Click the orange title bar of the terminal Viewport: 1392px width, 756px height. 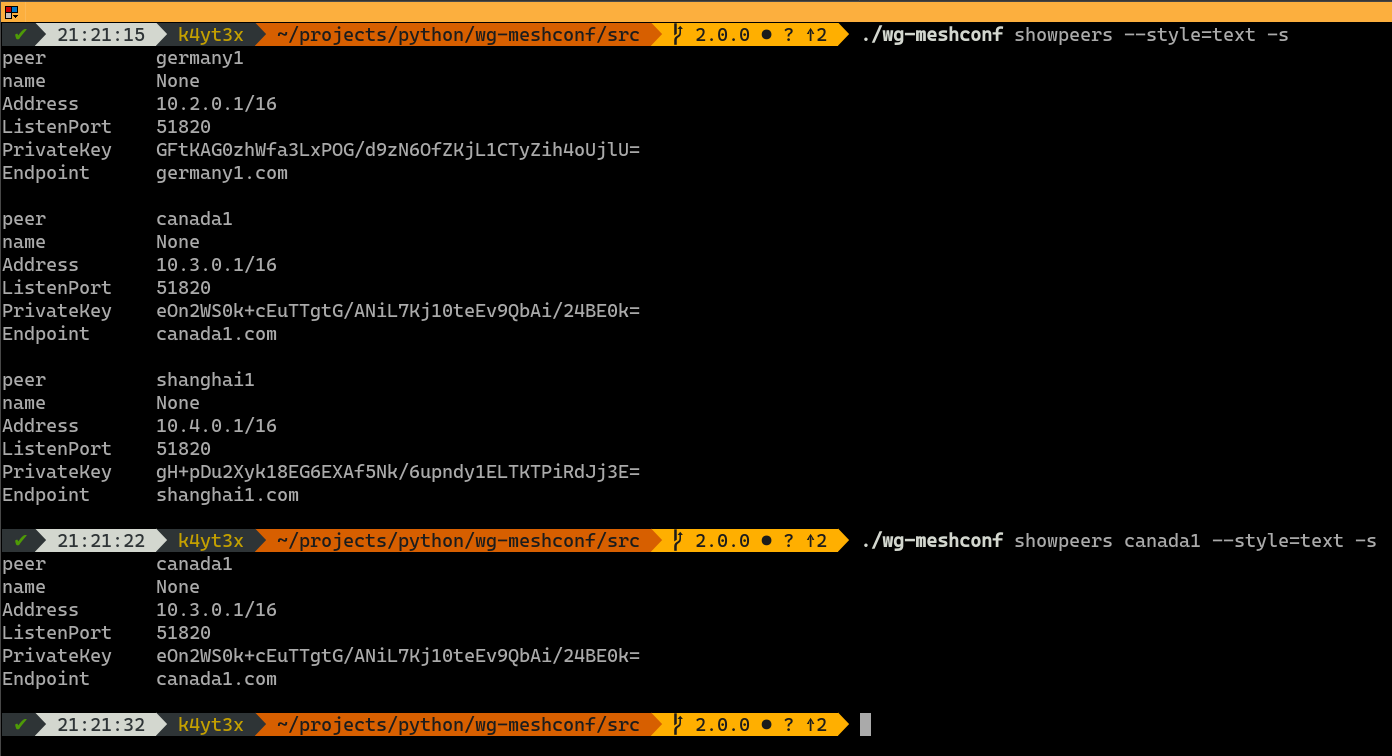[x=696, y=12]
